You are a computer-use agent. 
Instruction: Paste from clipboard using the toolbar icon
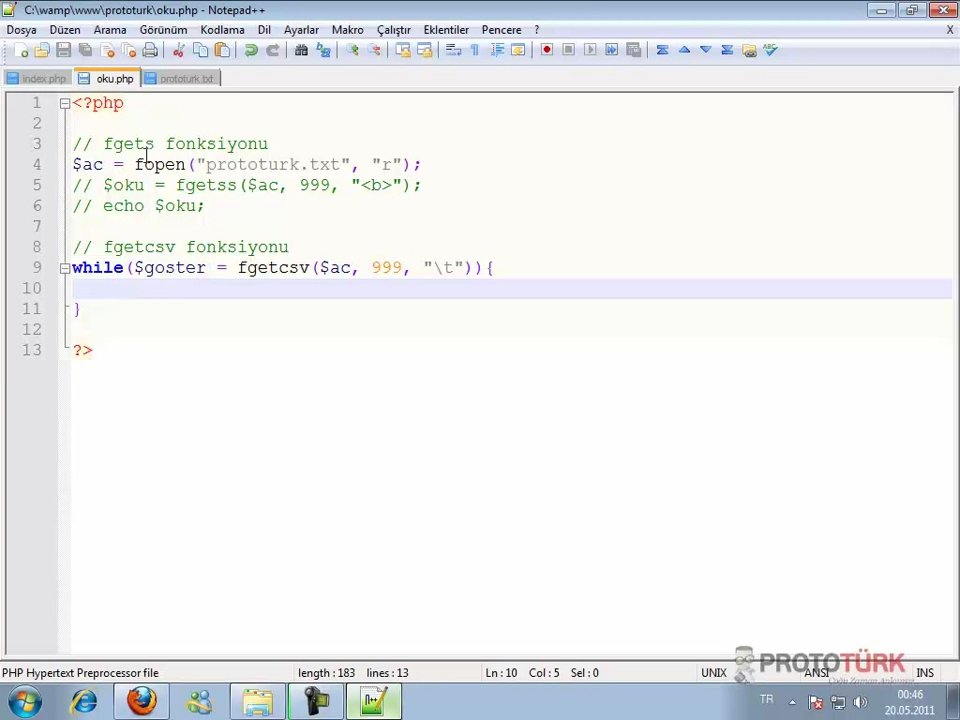(222, 51)
